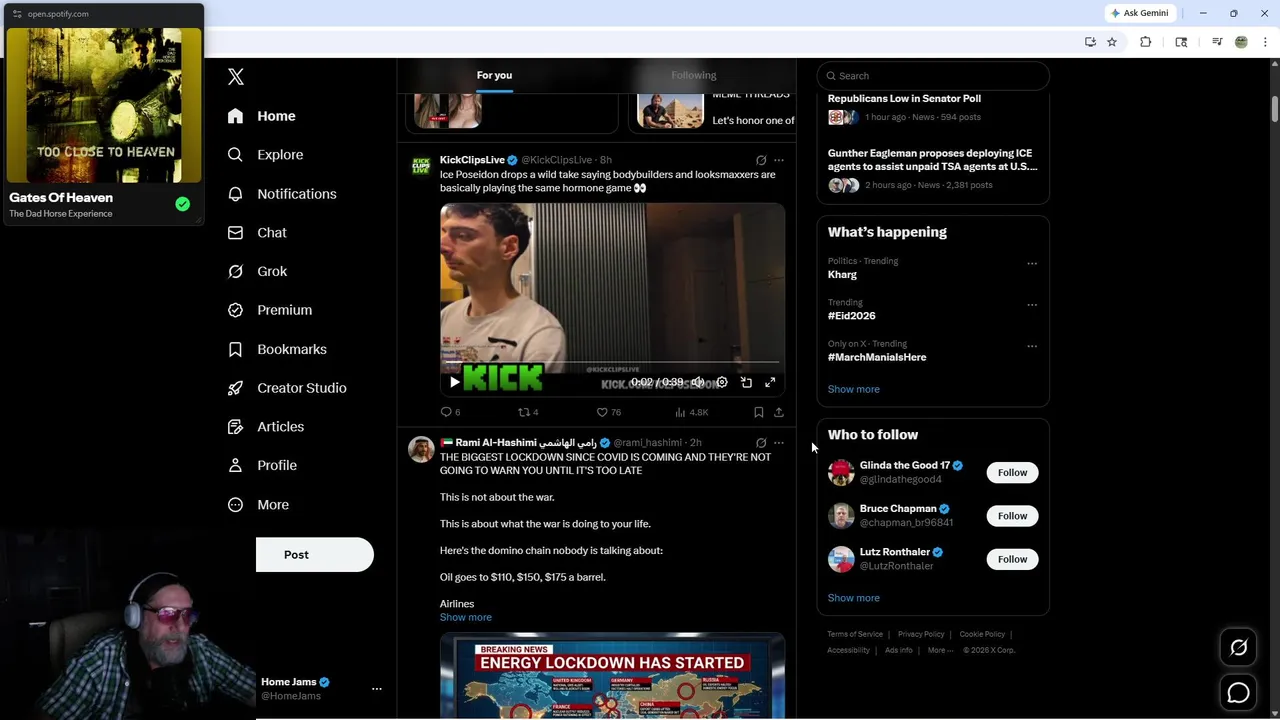Viewport: 1280px width, 720px height.
Task: Open more options for #MarchManiaIsHere trend
Action: click(1032, 346)
